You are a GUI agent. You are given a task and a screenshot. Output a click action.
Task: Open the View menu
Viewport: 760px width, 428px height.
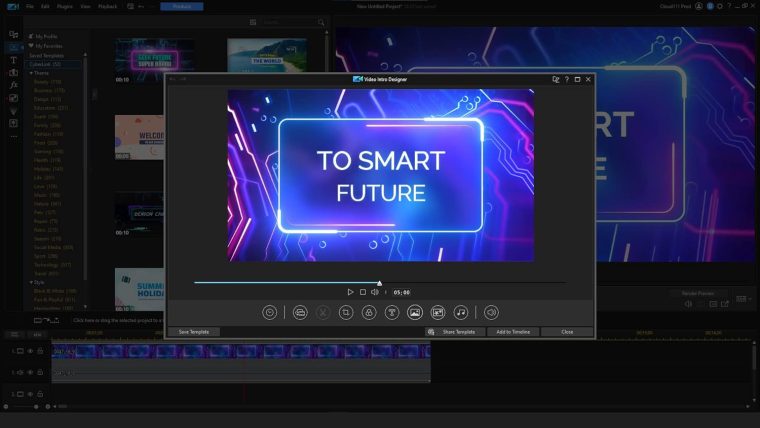point(85,7)
